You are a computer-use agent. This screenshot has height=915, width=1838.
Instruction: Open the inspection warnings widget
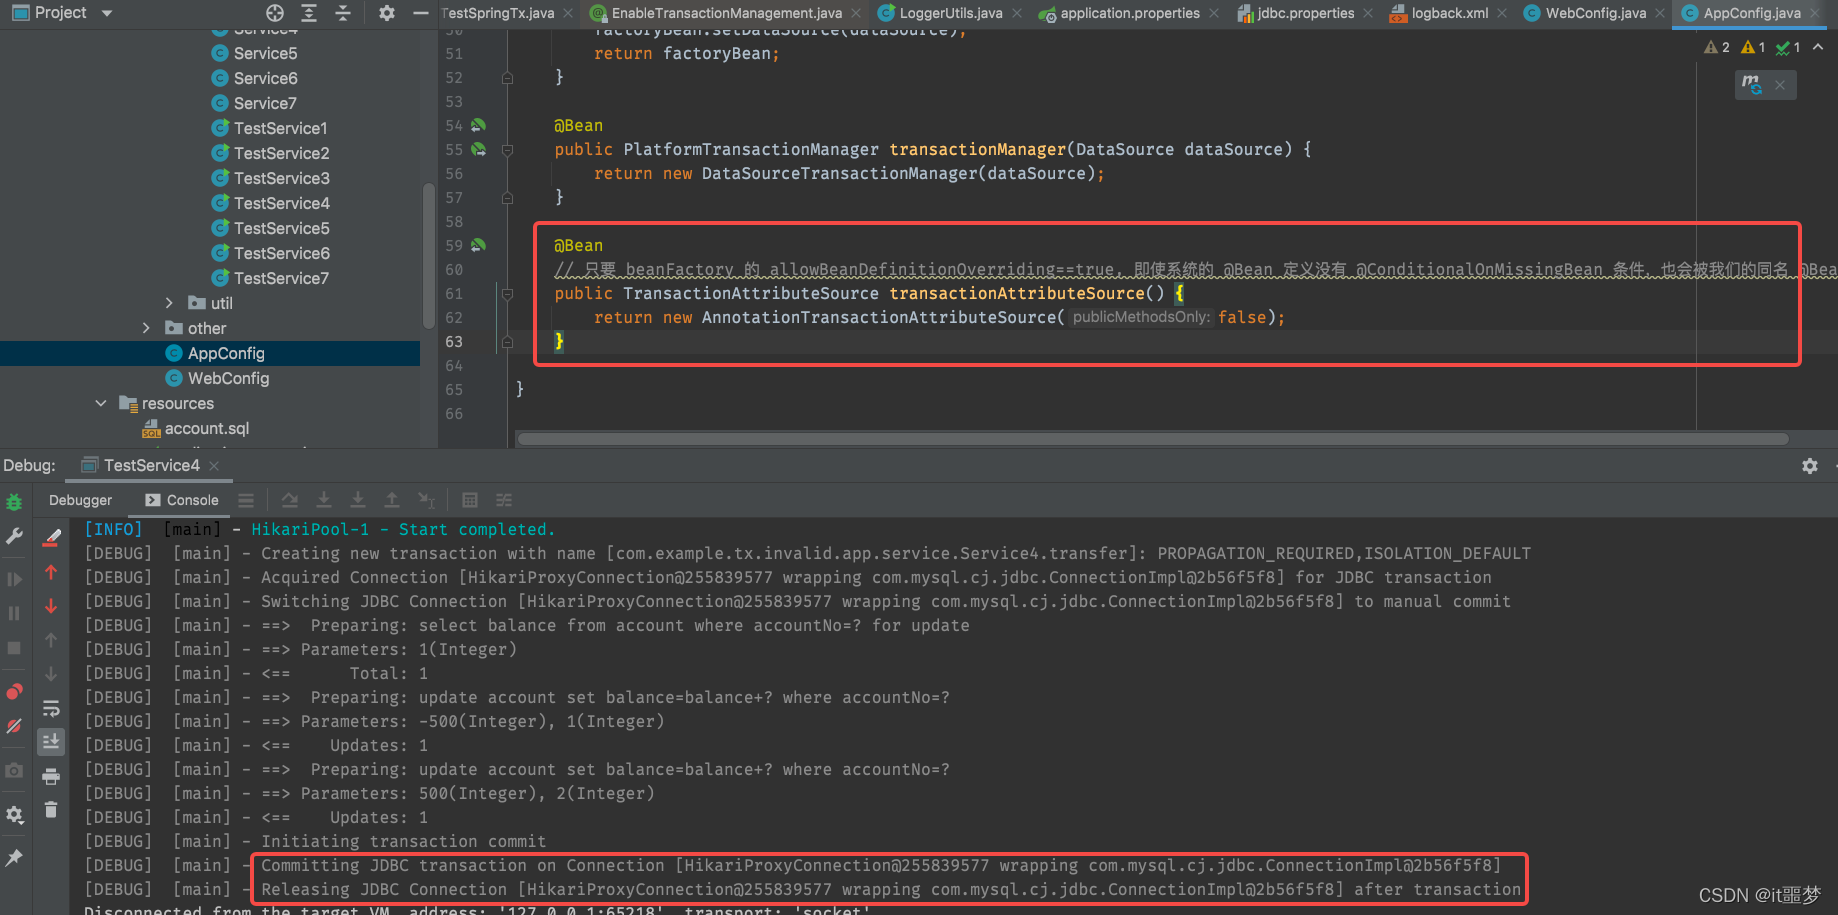(1752, 47)
